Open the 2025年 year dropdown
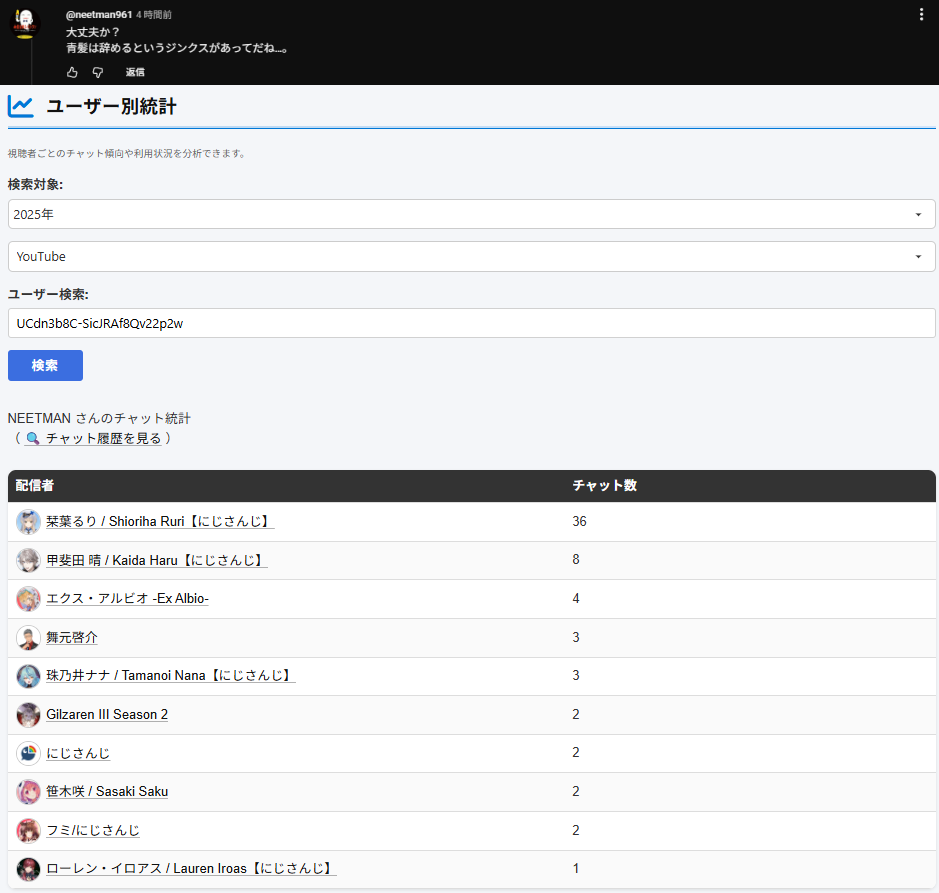Image resolution: width=939 pixels, height=893 pixels. click(471, 214)
